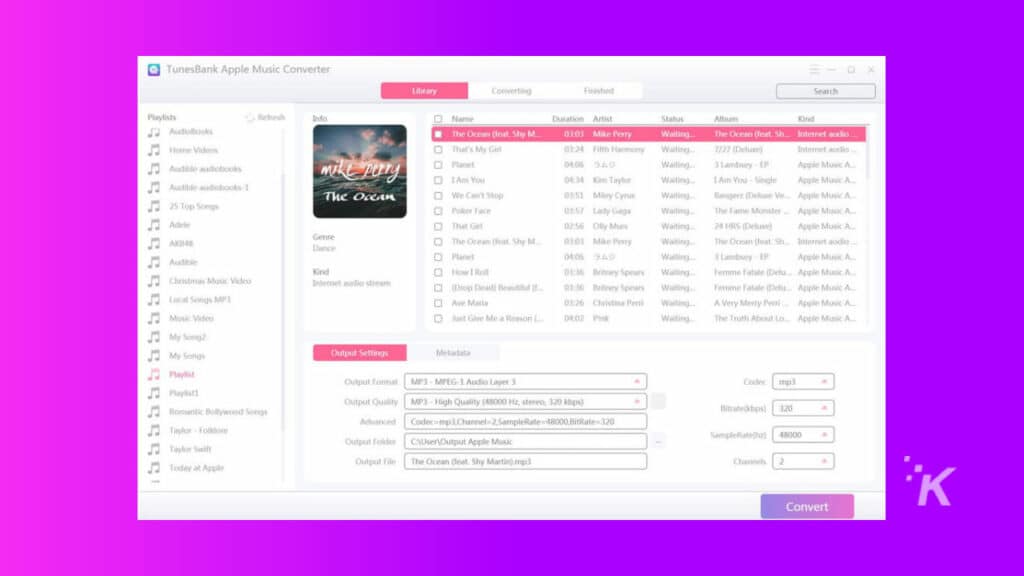Select the icon for Romantic Bollywood Songs
Viewport: 1024px width, 576px height.
[154, 412]
